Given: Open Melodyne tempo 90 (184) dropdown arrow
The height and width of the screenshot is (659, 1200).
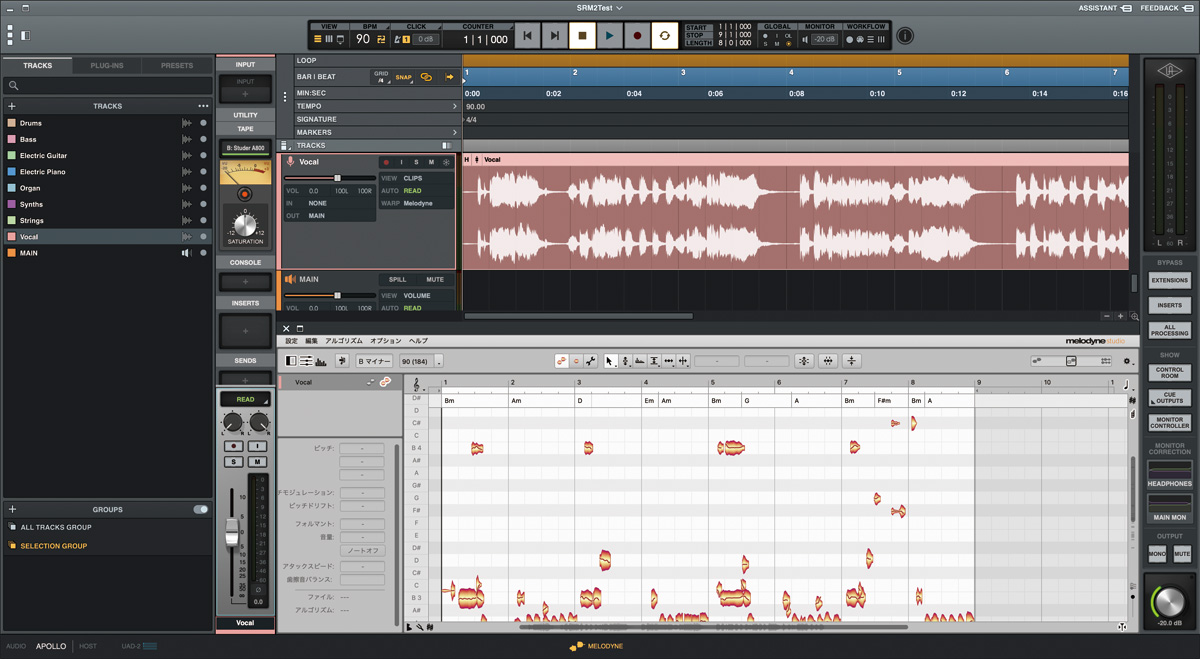Looking at the screenshot, I should pos(439,362).
